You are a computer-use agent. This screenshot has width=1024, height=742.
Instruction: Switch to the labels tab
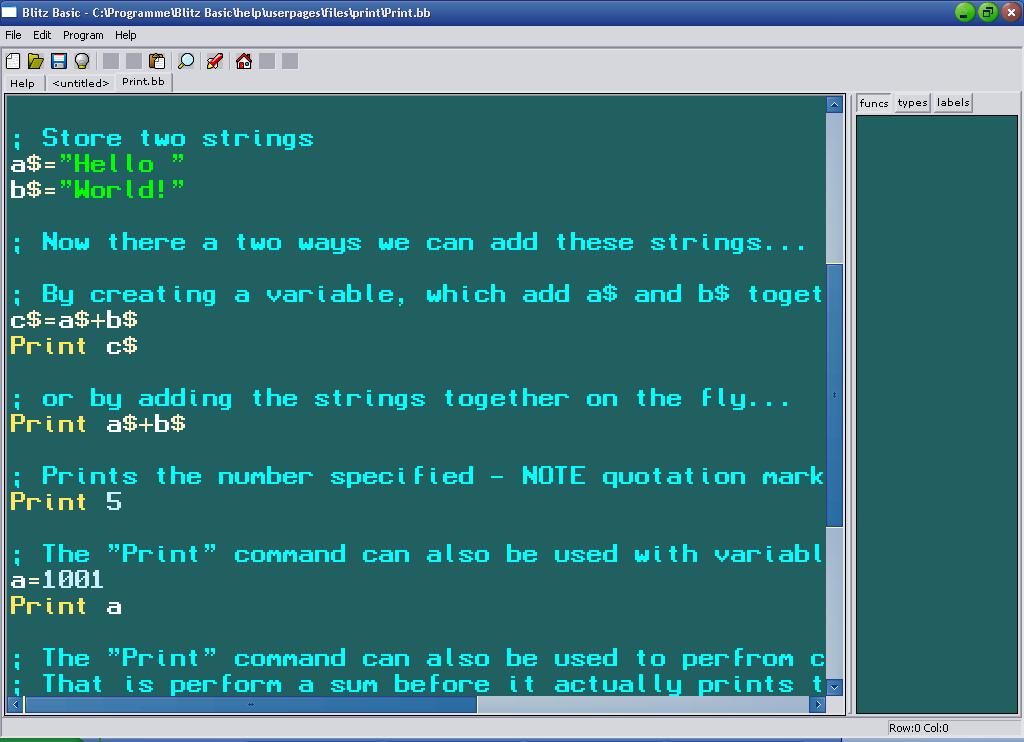(953, 103)
